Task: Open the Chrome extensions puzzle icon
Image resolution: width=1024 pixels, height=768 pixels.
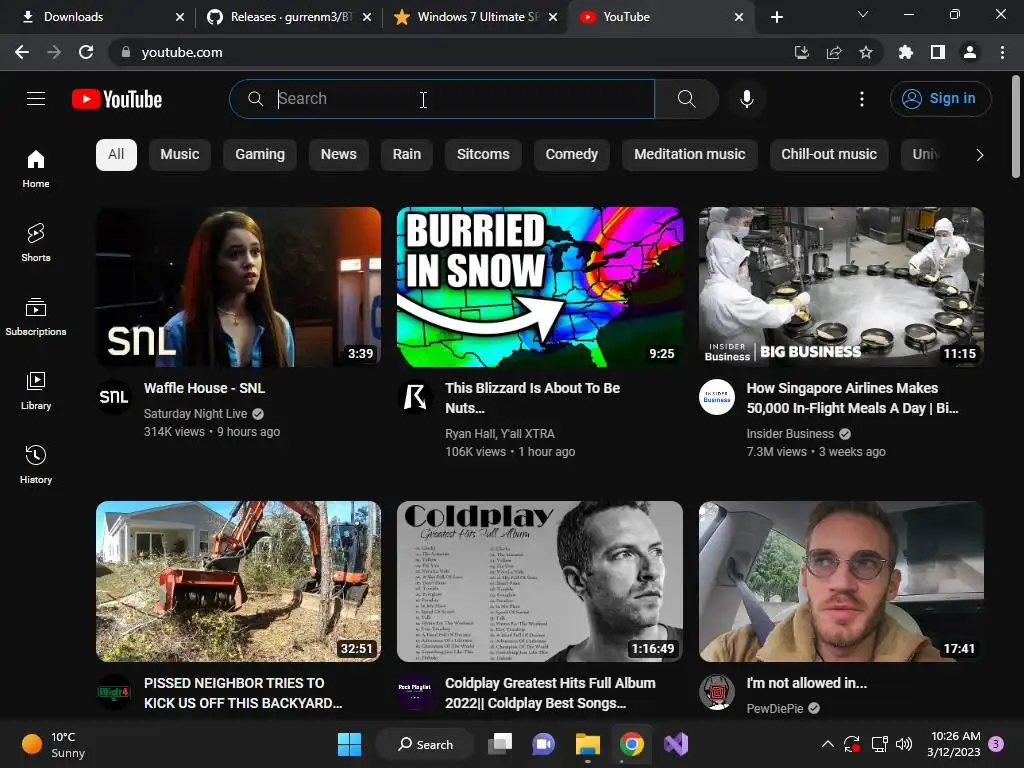Action: [x=905, y=52]
